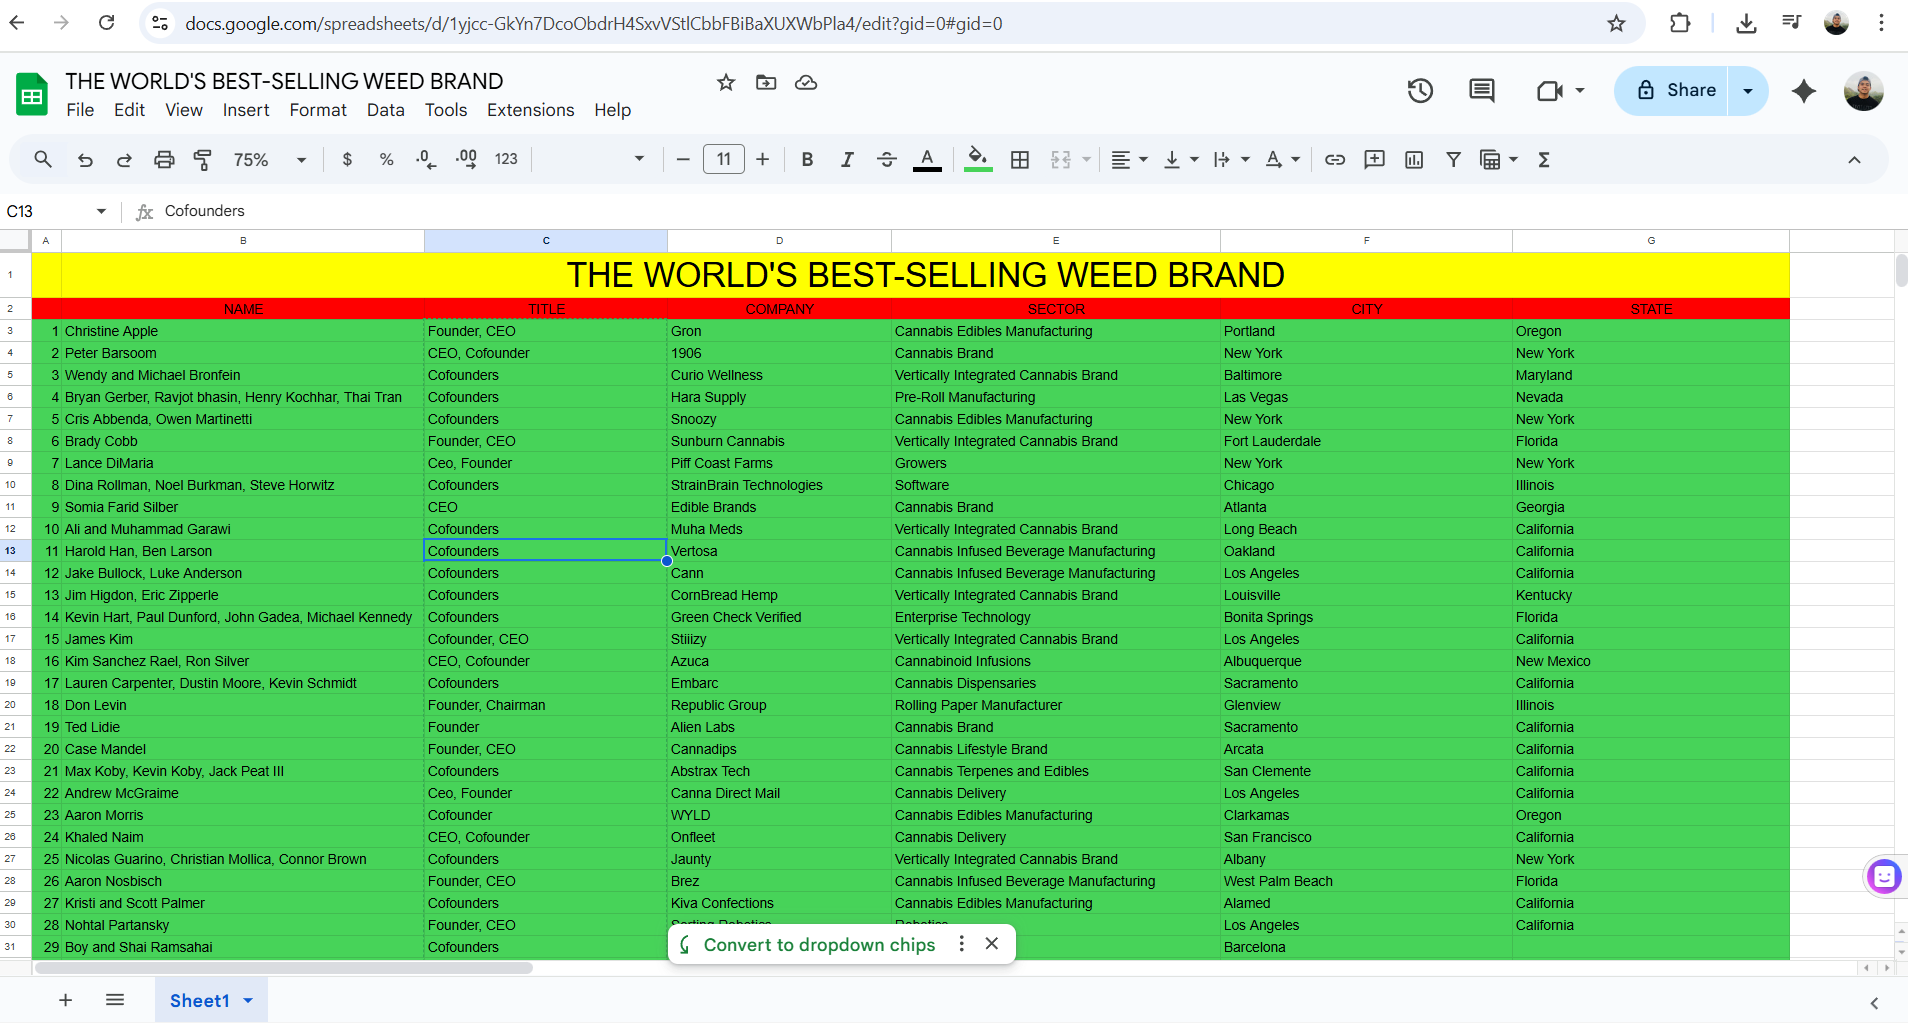The width and height of the screenshot is (1908, 1023).
Task: Click the paint format icon
Action: click(203, 160)
